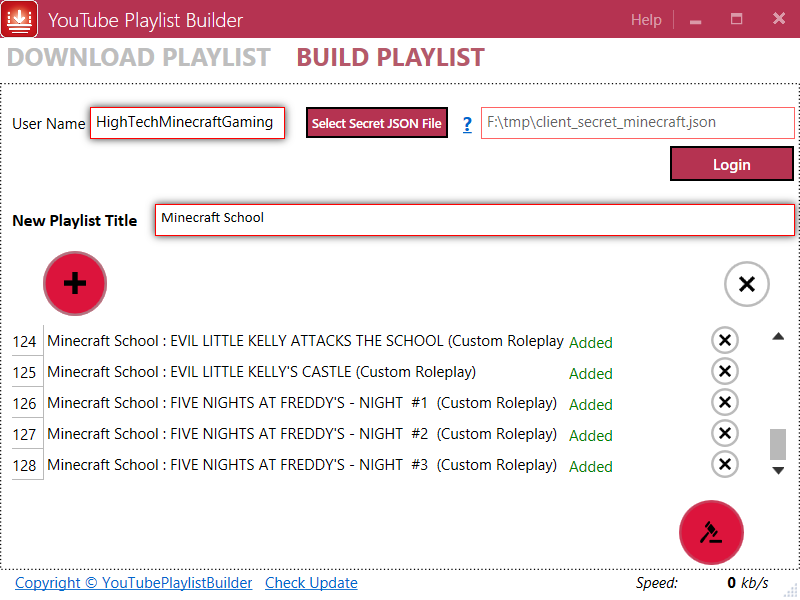Click the Check Update link
800x600 pixels.
click(311, 583)
